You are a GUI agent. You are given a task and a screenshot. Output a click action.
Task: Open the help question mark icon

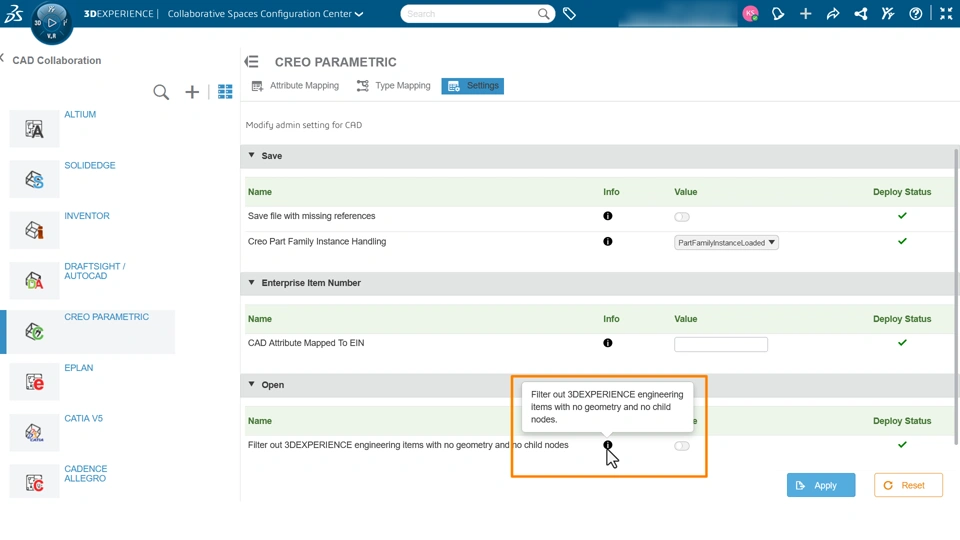click(915, 14)
